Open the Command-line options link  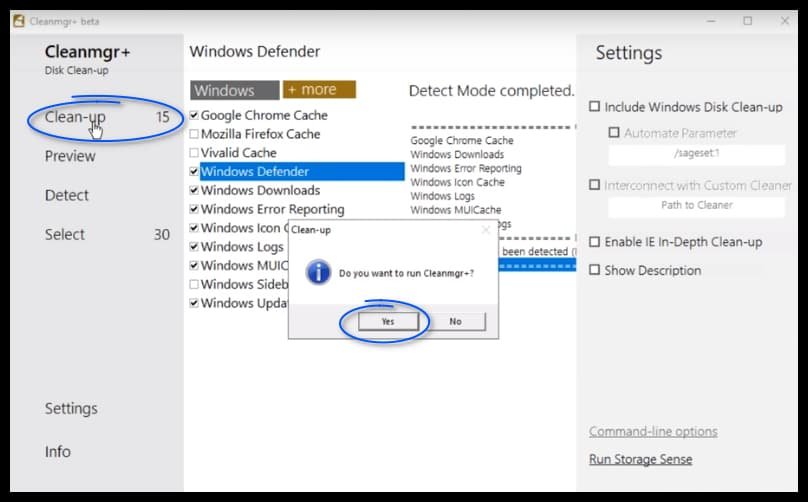[x=653, y=431]
